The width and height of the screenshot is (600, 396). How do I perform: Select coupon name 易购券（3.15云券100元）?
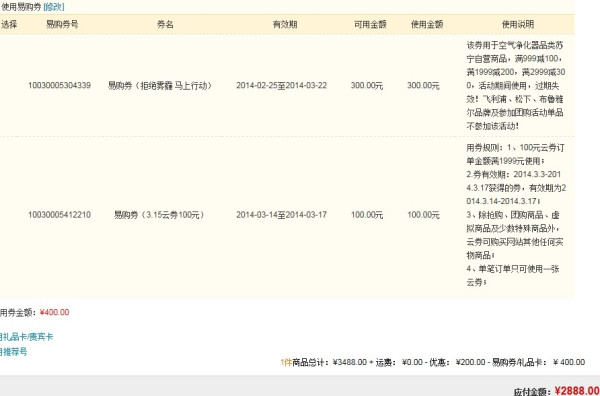coord(159,215)
